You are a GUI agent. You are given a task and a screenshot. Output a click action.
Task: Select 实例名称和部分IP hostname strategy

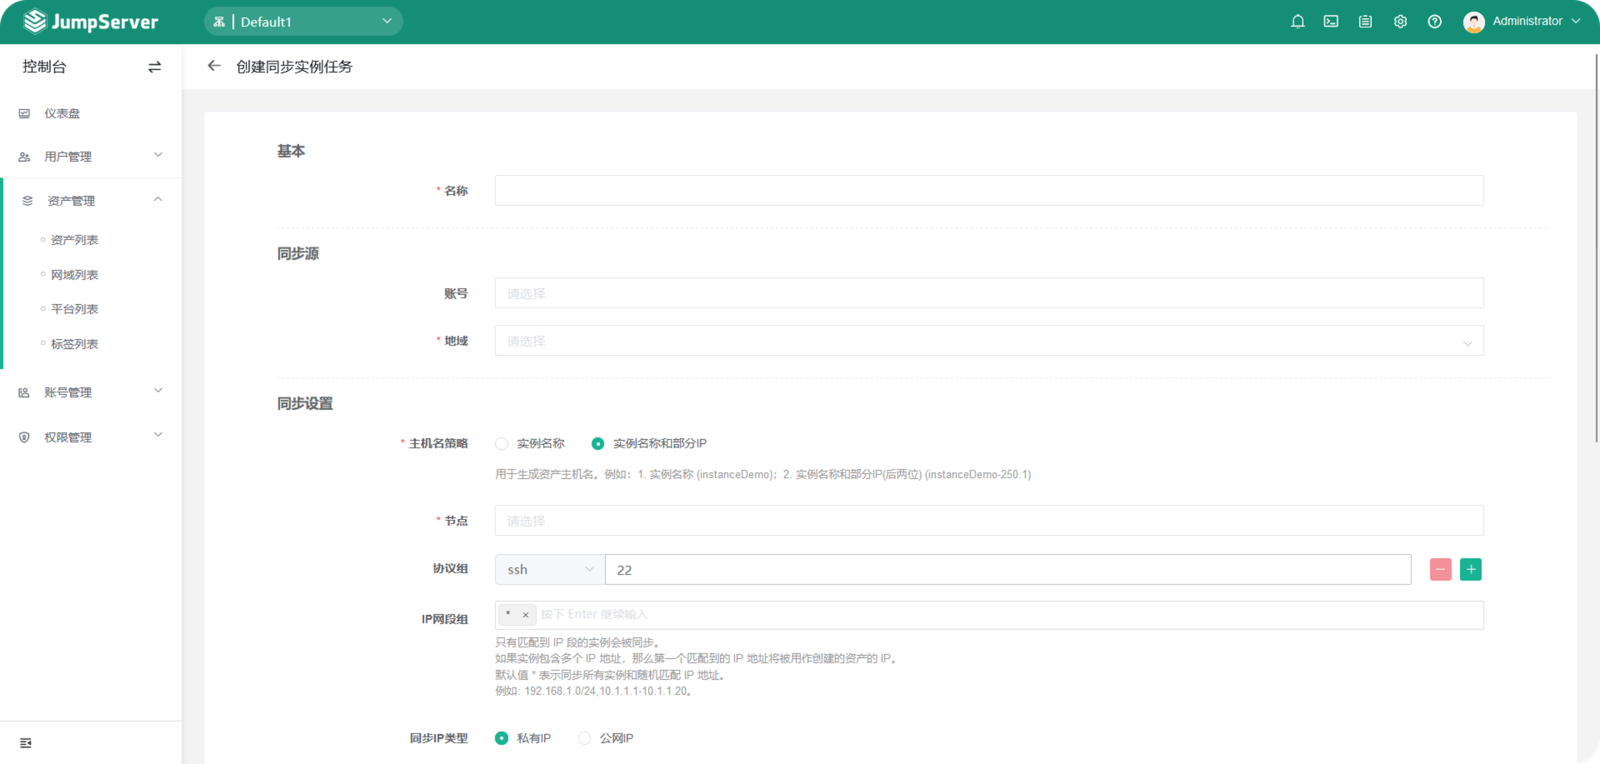click(x=598, y=443)
